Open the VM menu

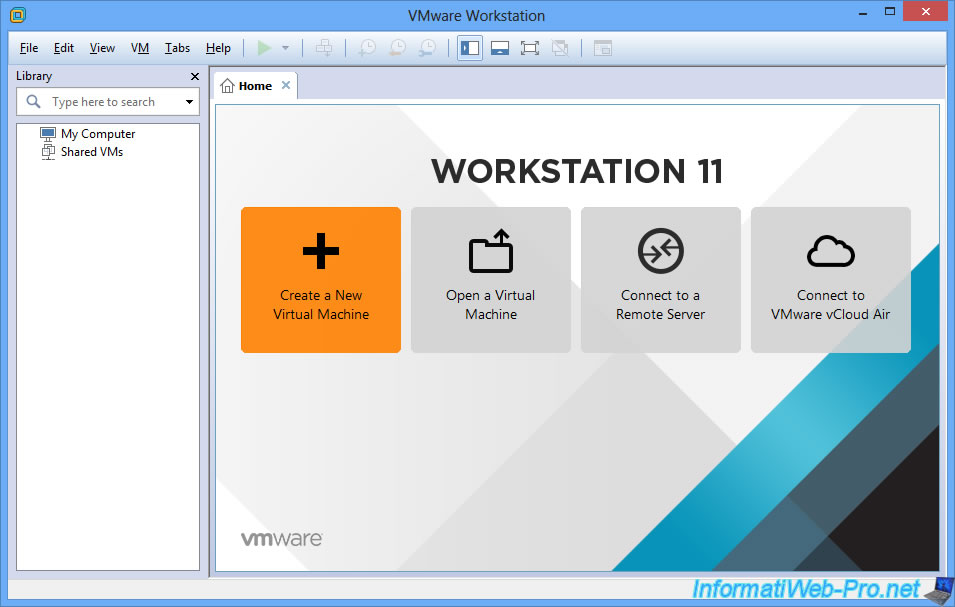[139, 48]
